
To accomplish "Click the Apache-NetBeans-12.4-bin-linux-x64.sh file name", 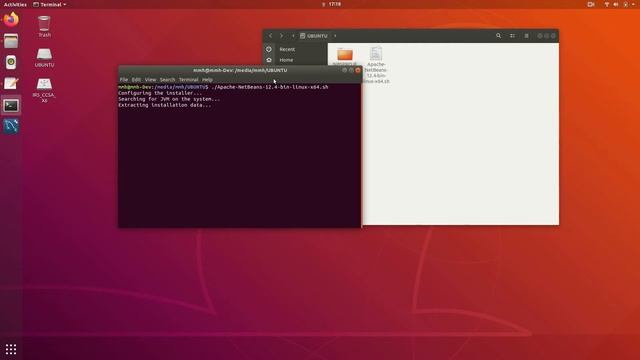I will coord(376,73).
